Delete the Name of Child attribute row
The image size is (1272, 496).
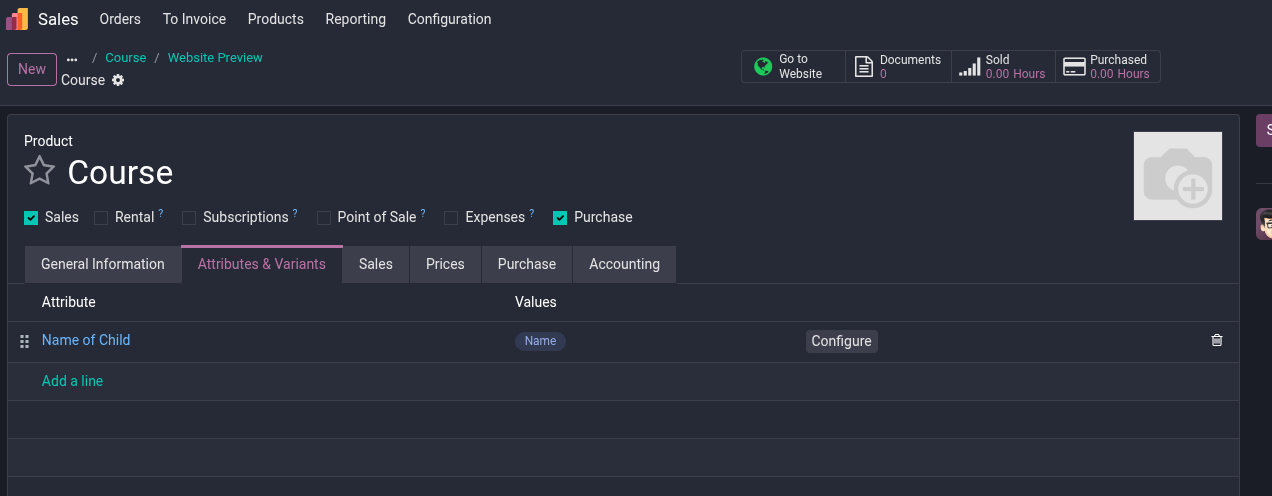[1216, 340]
